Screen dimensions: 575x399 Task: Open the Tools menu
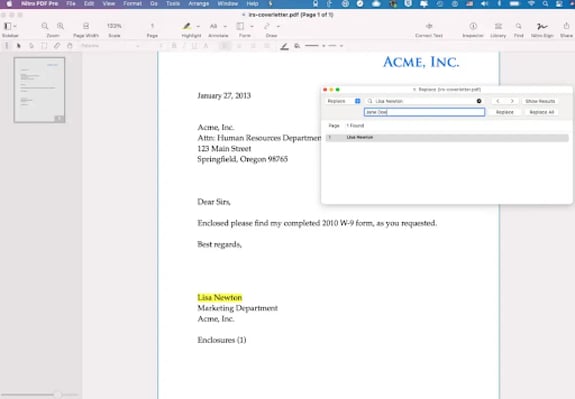coord(173,4)
